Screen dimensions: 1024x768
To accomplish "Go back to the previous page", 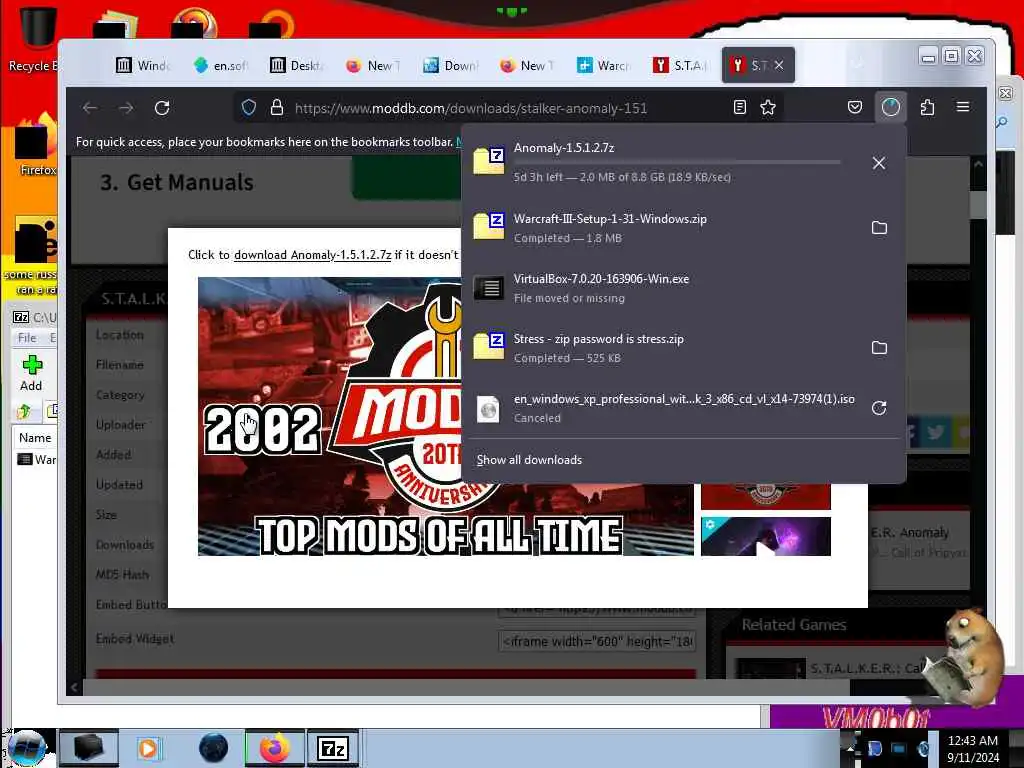I will [90, 108].
